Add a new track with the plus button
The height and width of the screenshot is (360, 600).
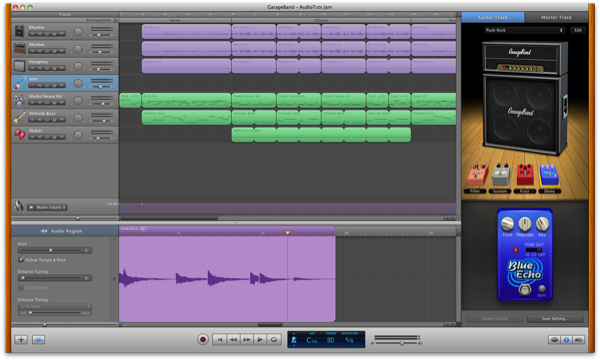pos(21,339)
